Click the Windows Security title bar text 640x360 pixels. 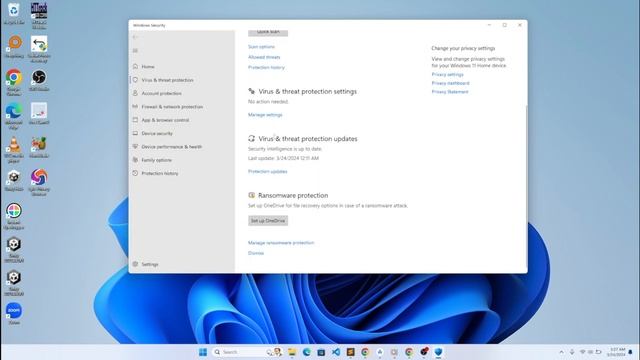tap(149, 25)
